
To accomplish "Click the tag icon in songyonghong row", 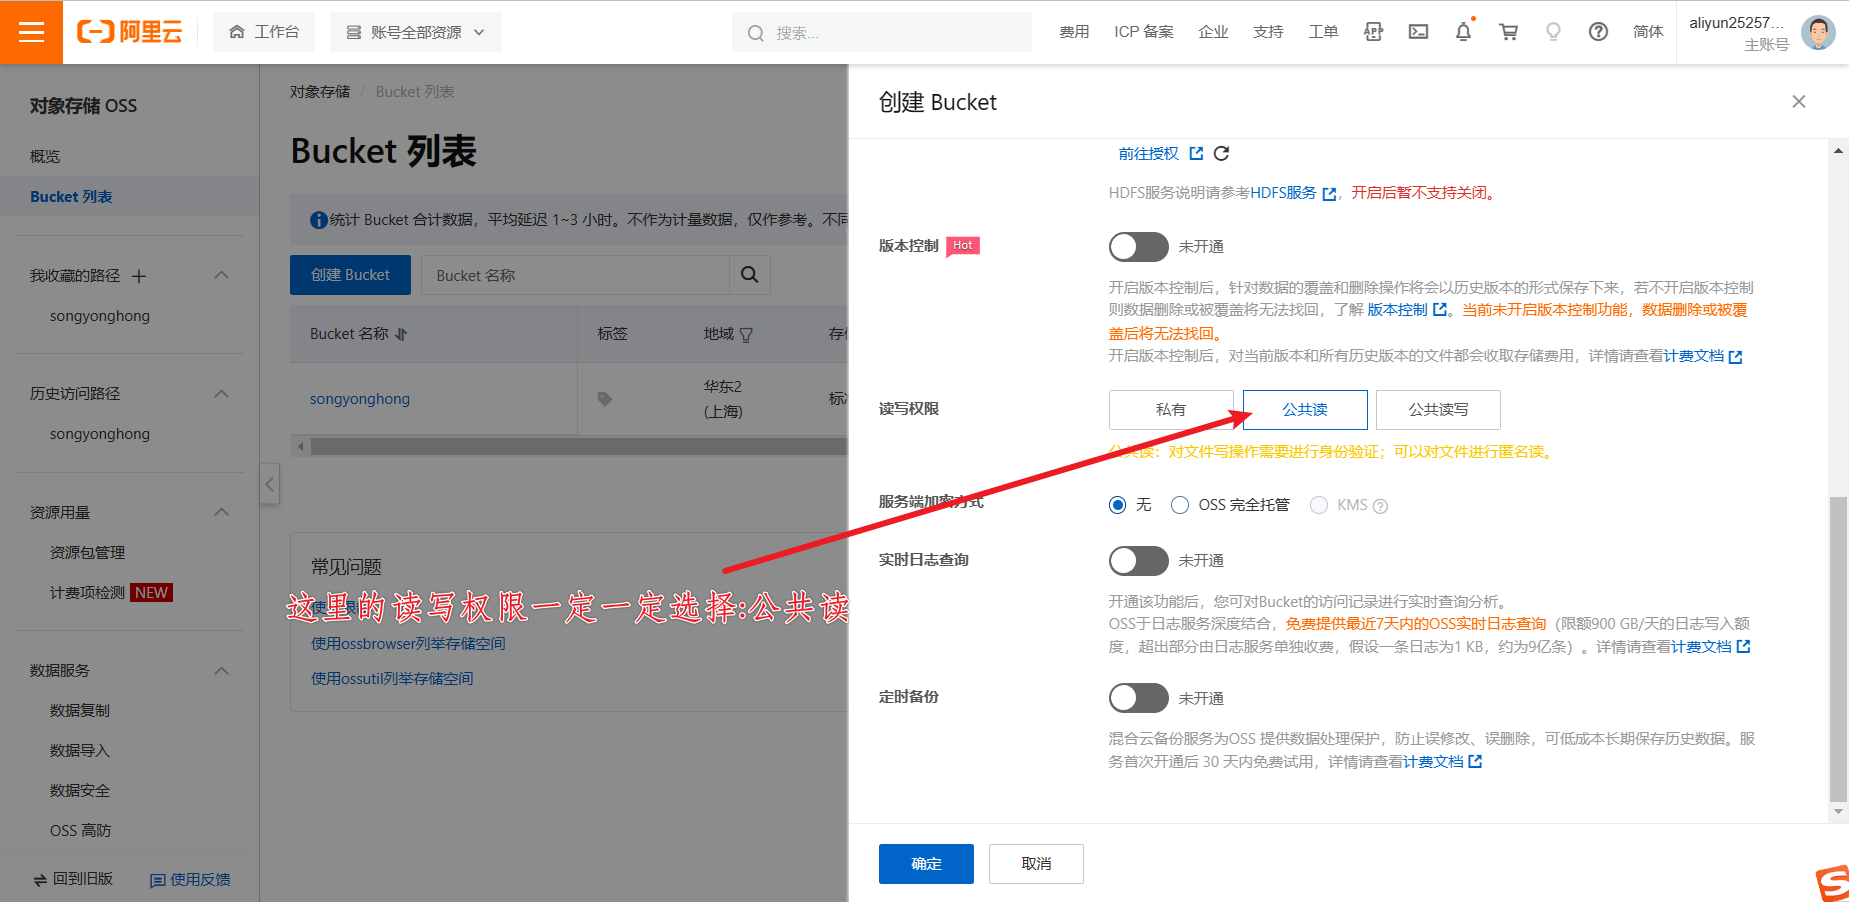I will click(x=604, y=399).
